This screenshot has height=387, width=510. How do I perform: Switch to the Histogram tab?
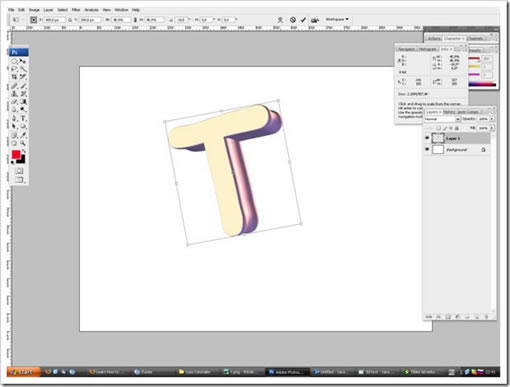click(x=427, y=49)
